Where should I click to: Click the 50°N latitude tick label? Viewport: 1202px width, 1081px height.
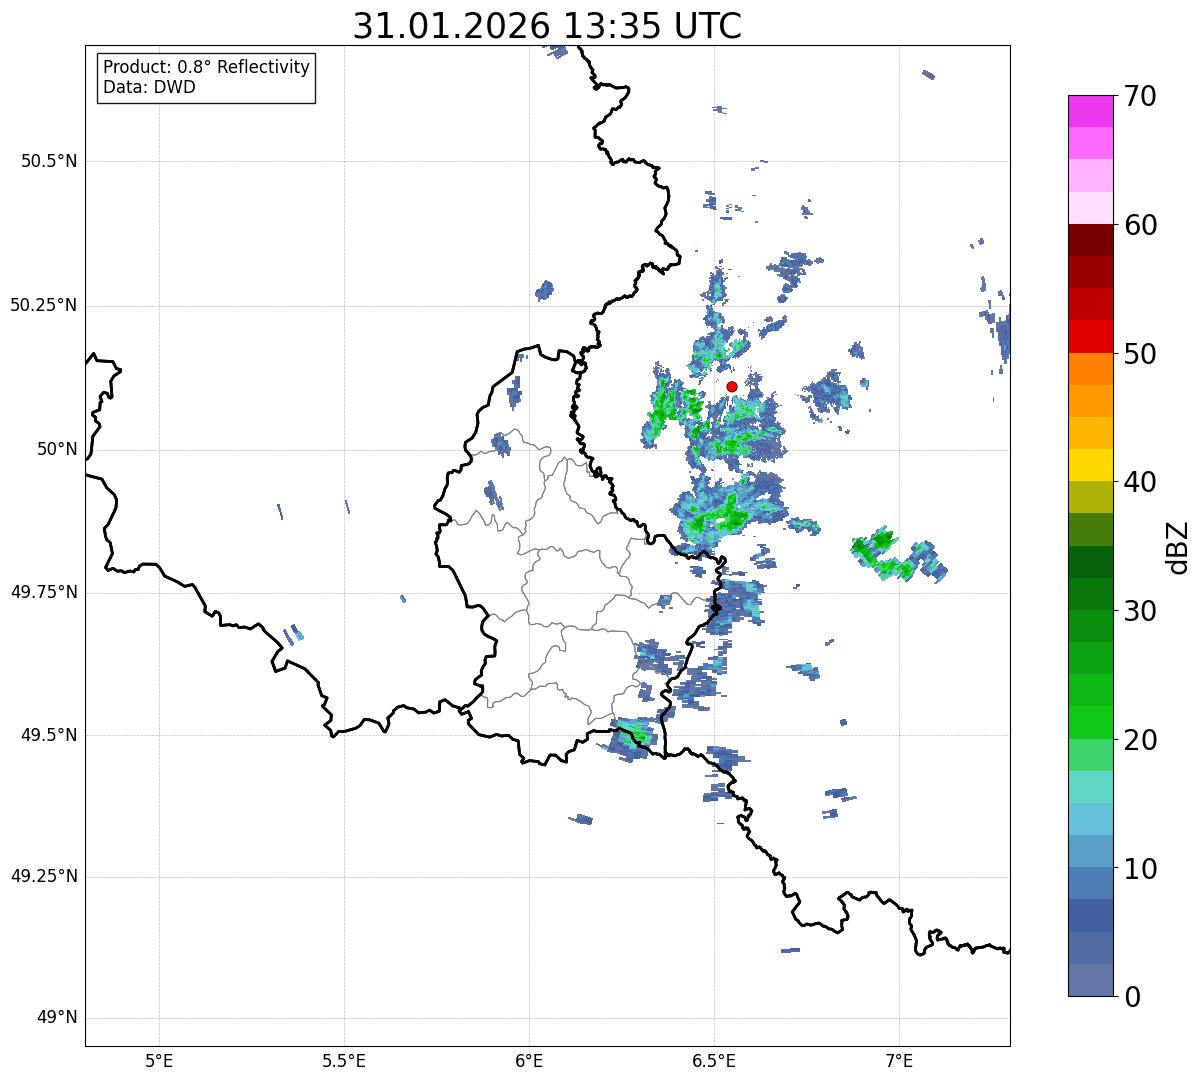pyautogui.click(x=56, y=449)
